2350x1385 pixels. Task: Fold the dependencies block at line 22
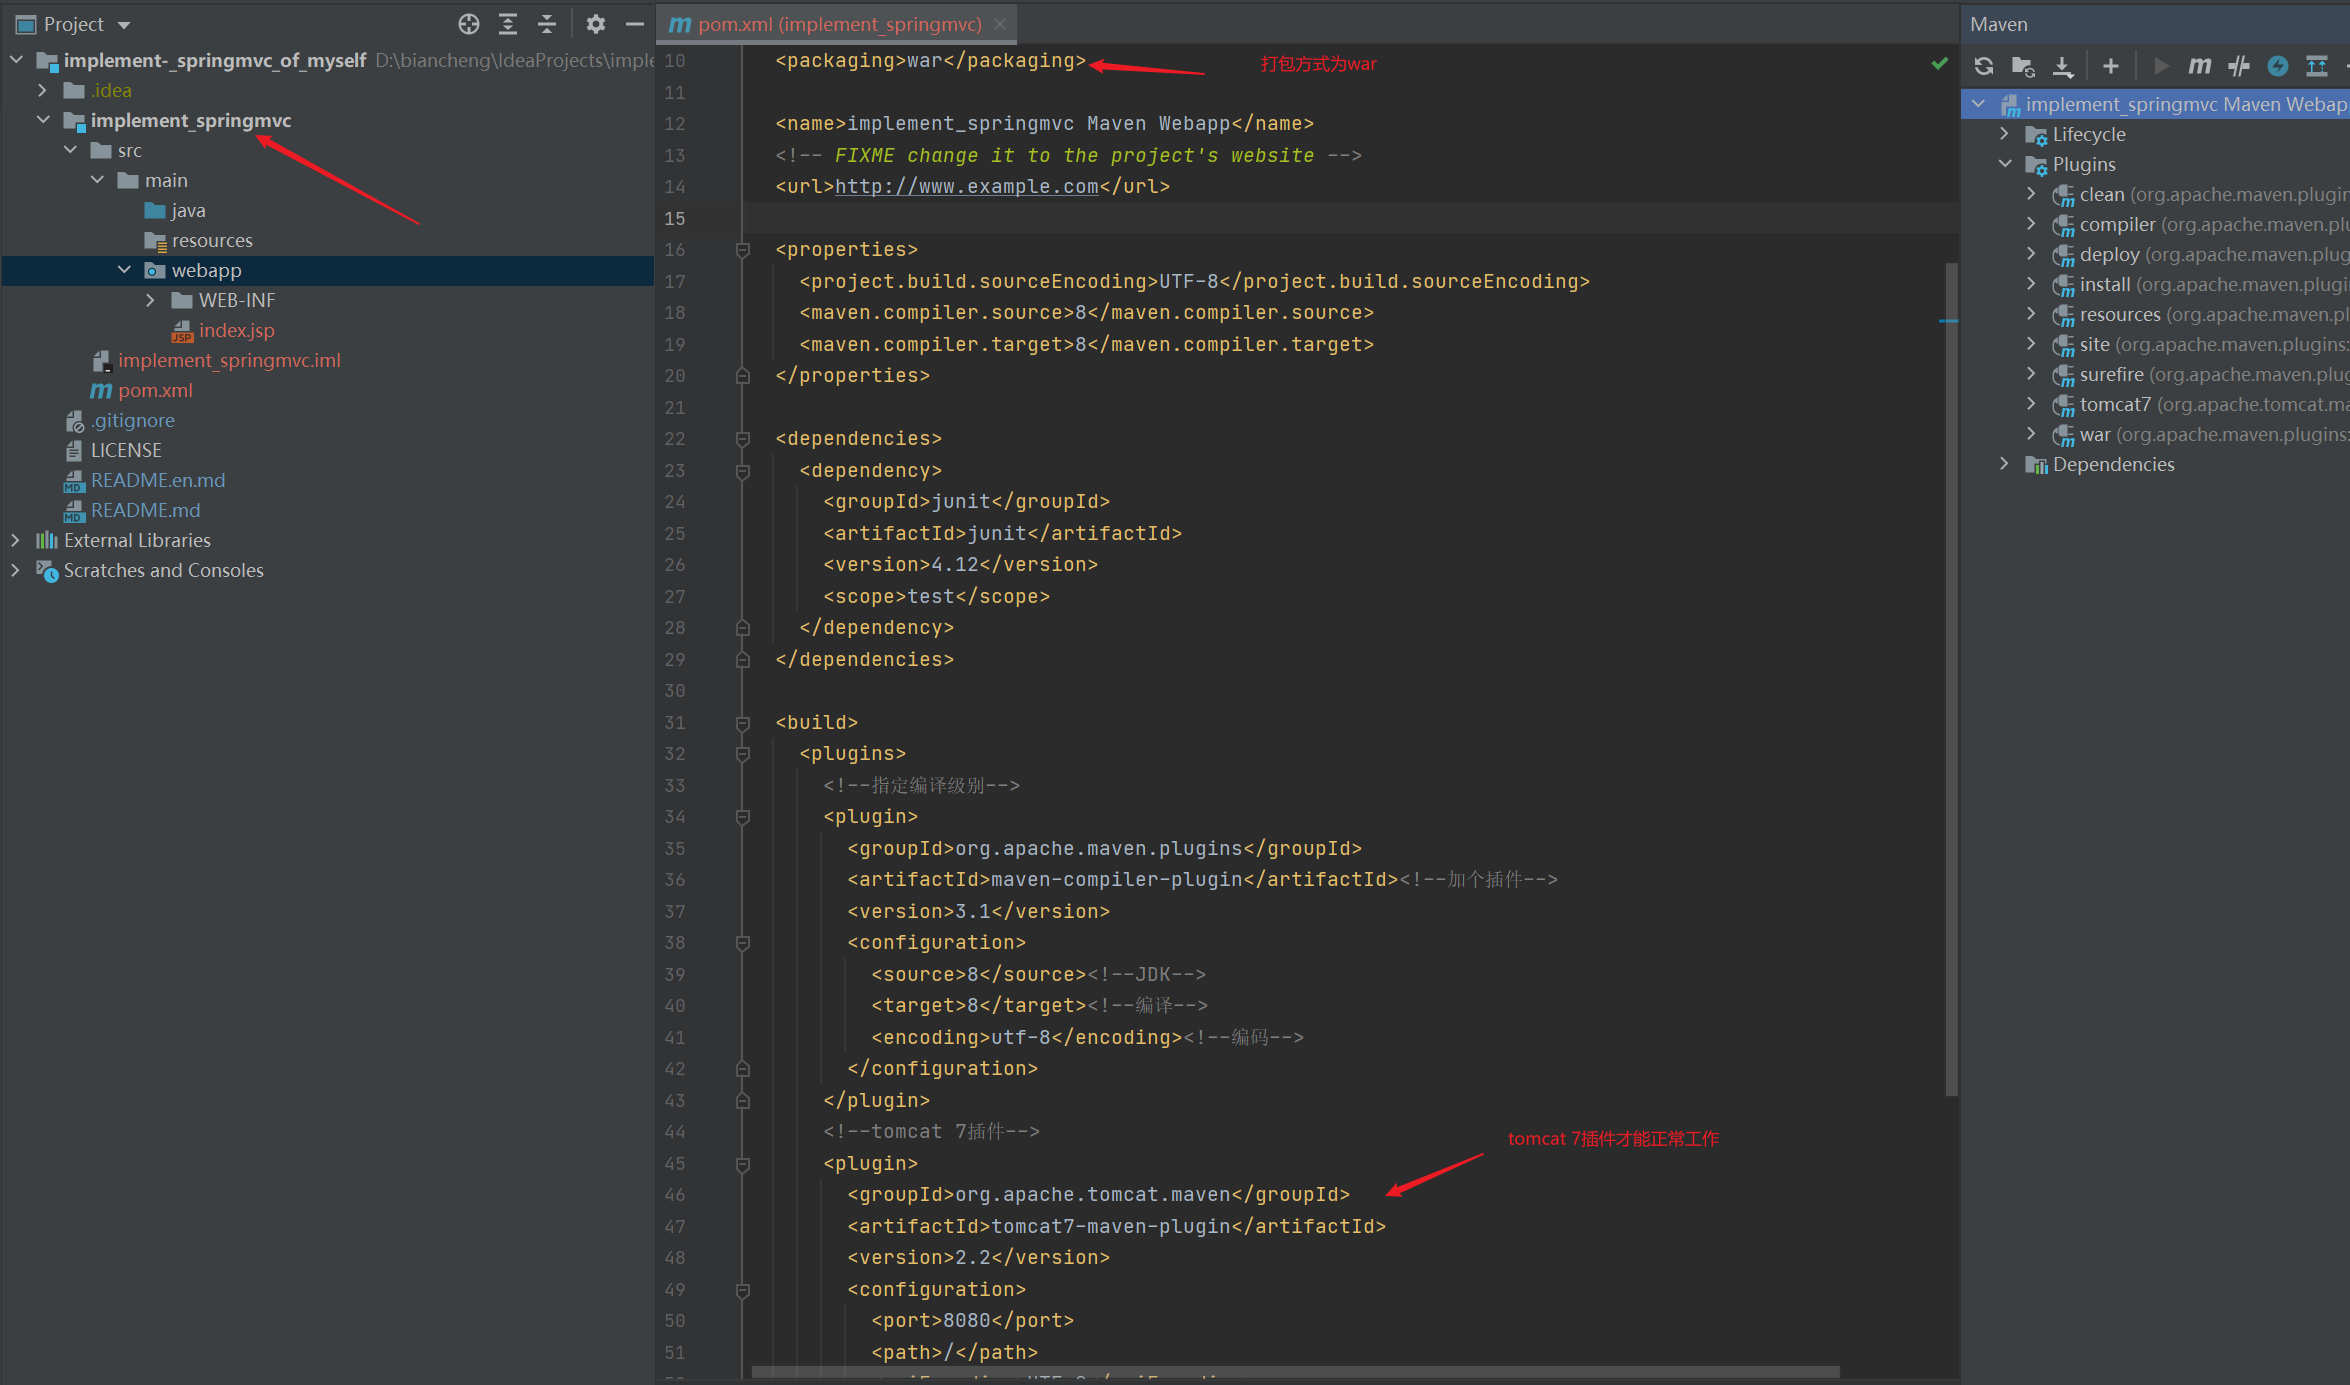pos(743,439)
